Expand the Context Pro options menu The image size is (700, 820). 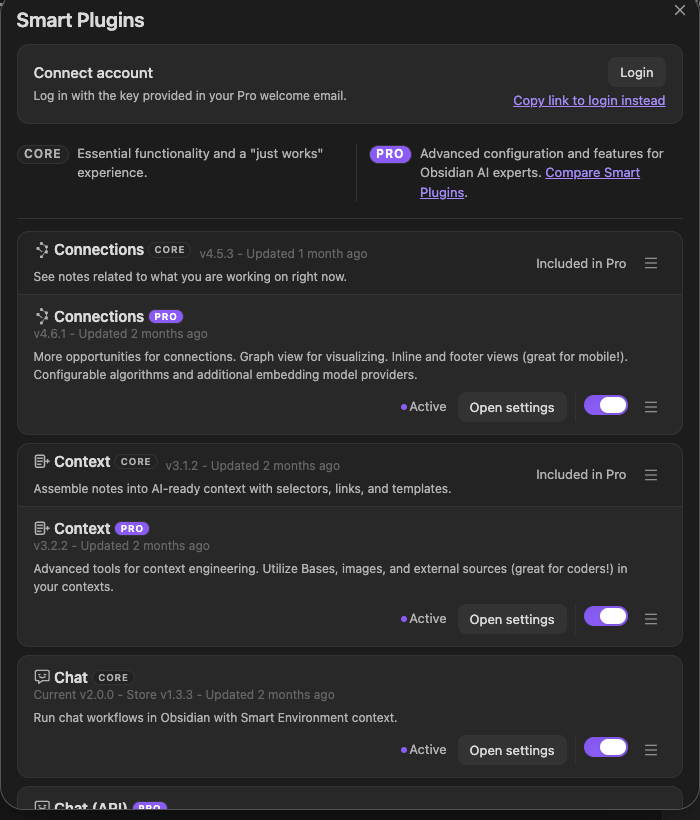[651, 619]
